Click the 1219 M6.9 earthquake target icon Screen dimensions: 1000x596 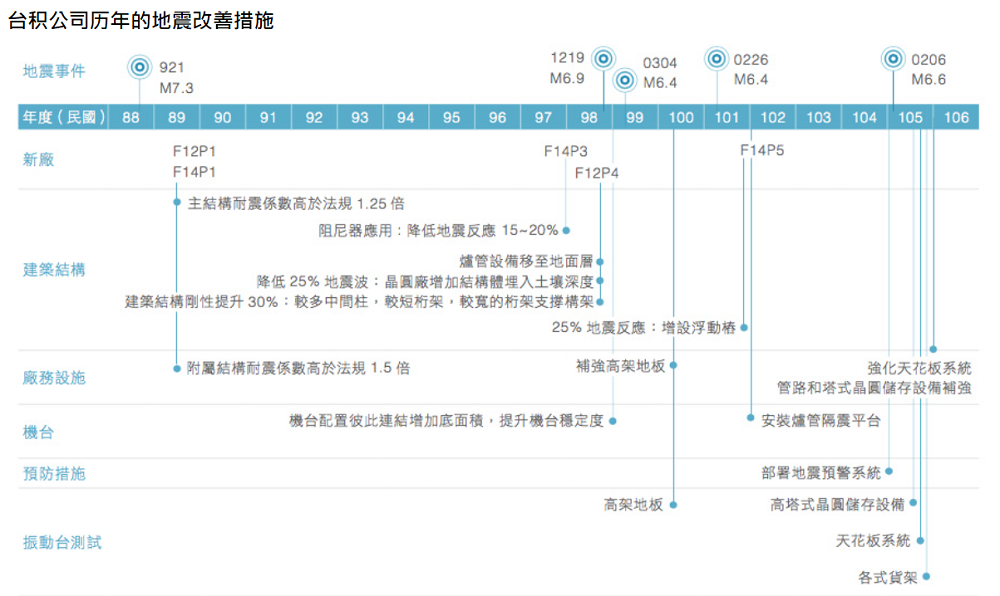click(603, 59)
